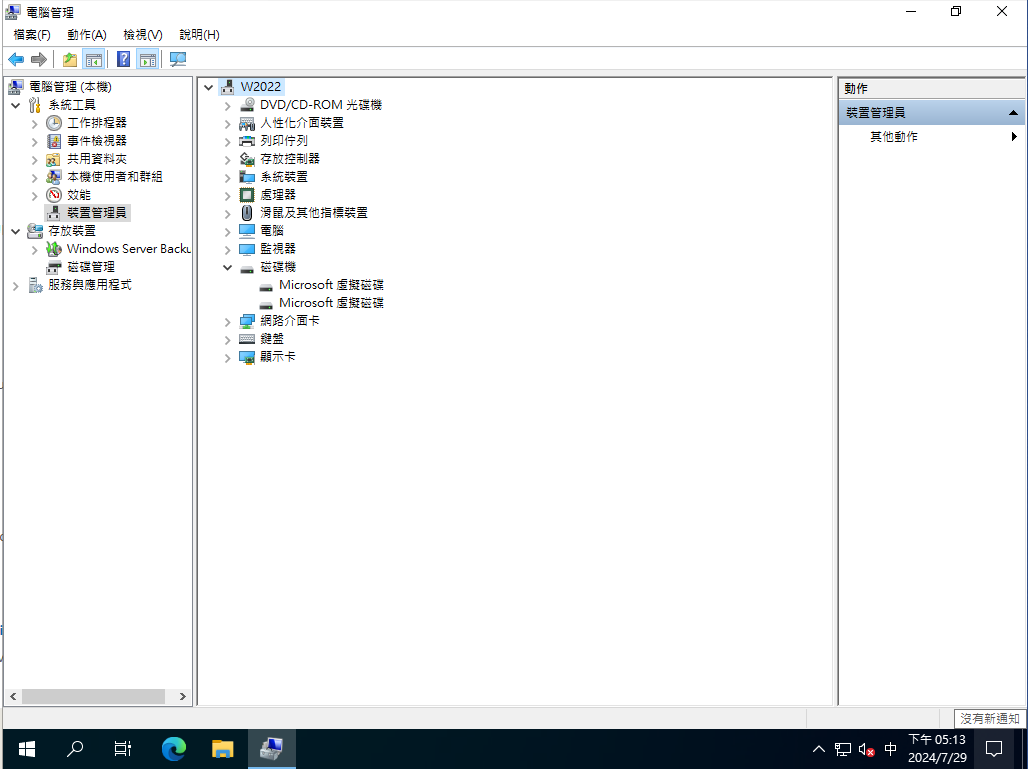Select the 監視器 monitor icon
The height and width of the screenshot is (769, 1028).
247,249
